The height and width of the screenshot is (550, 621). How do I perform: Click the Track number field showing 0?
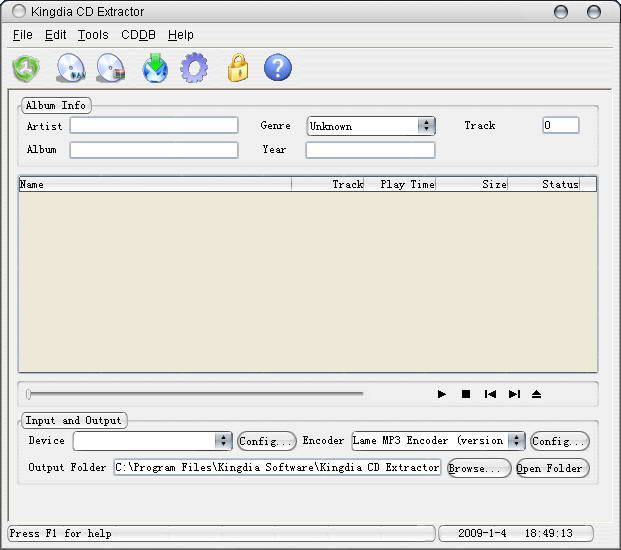pyautogui.click(x=561, y=126)
